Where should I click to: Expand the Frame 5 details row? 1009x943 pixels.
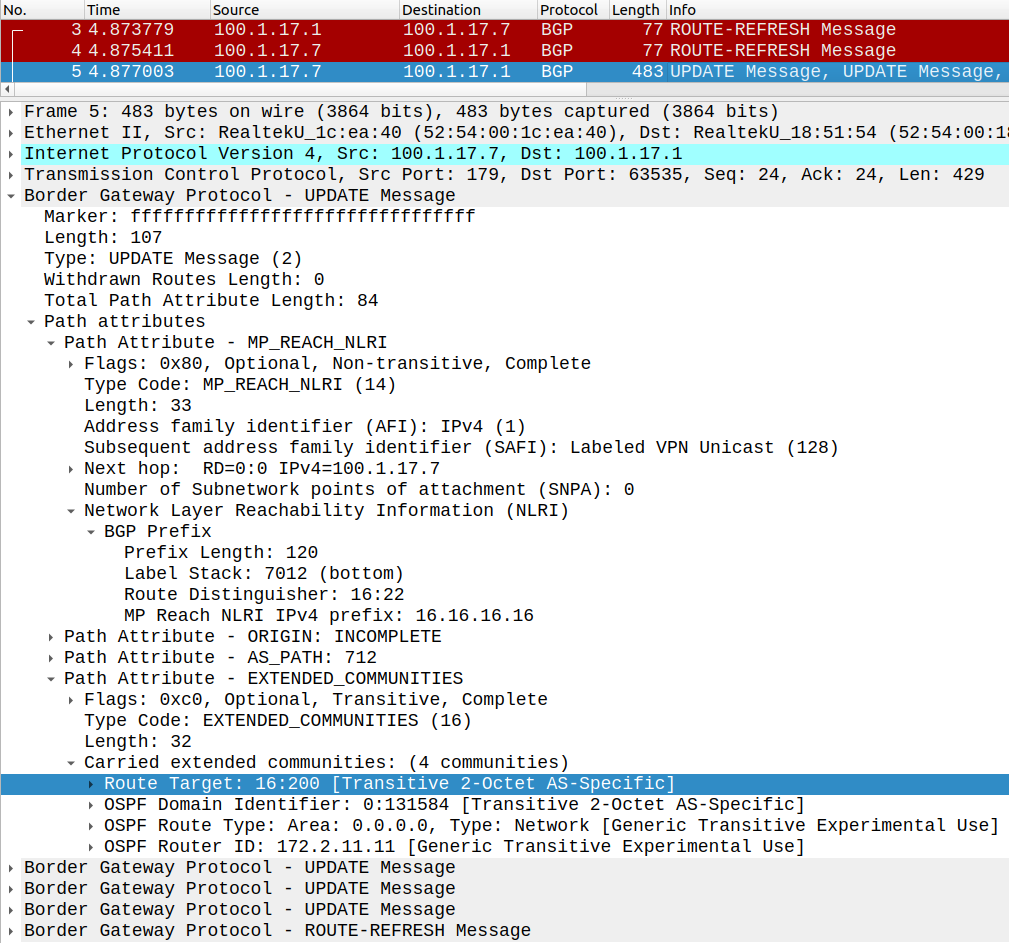coord(11,112)
